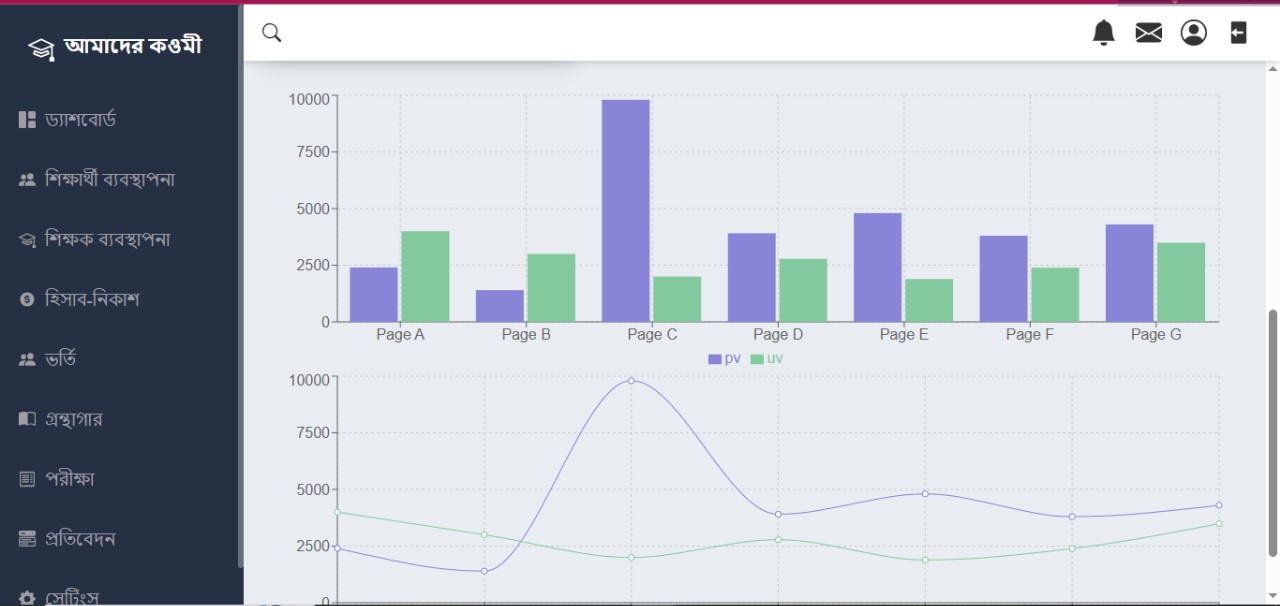Open সেটিংস settings menu
This screenshot has height=606, width=1280.
(71, 597)
